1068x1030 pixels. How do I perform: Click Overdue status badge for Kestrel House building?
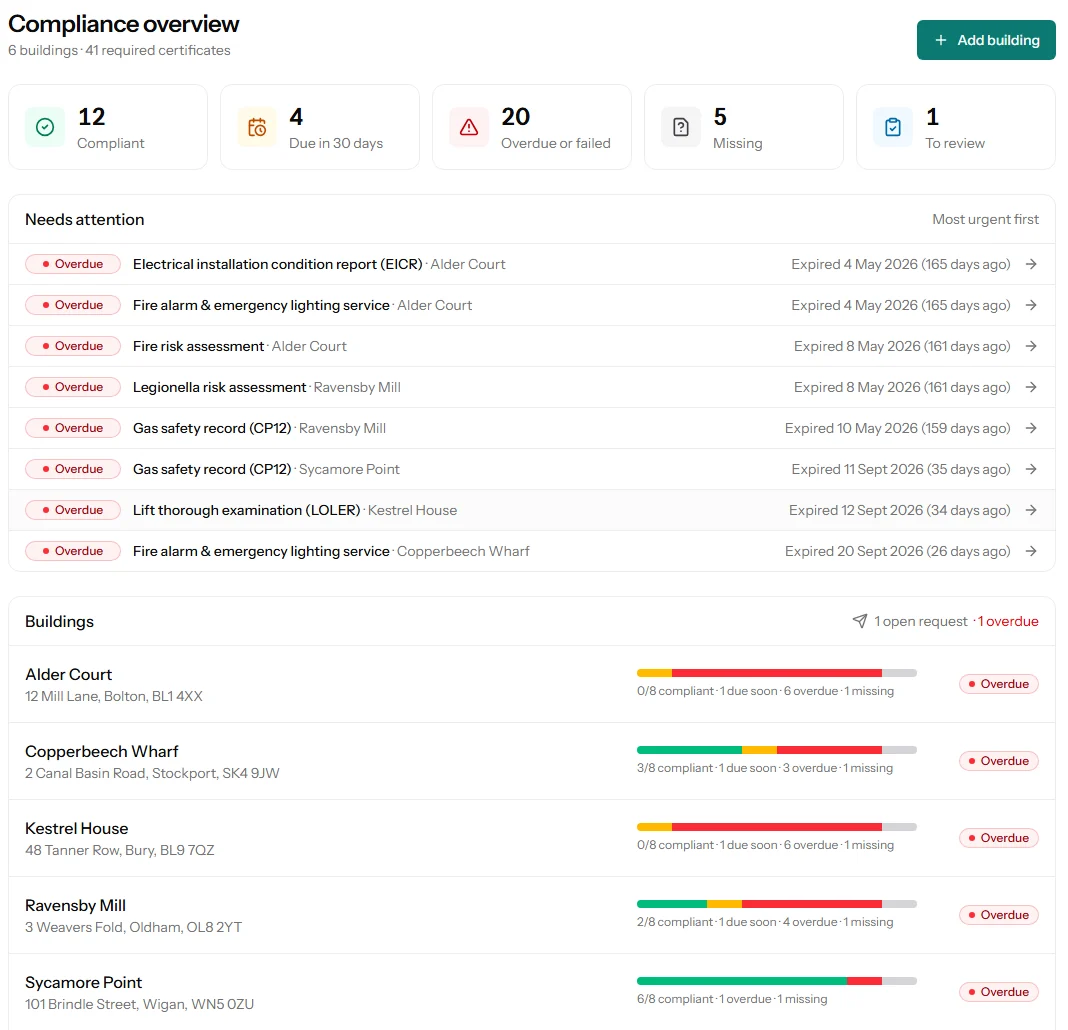999,838
